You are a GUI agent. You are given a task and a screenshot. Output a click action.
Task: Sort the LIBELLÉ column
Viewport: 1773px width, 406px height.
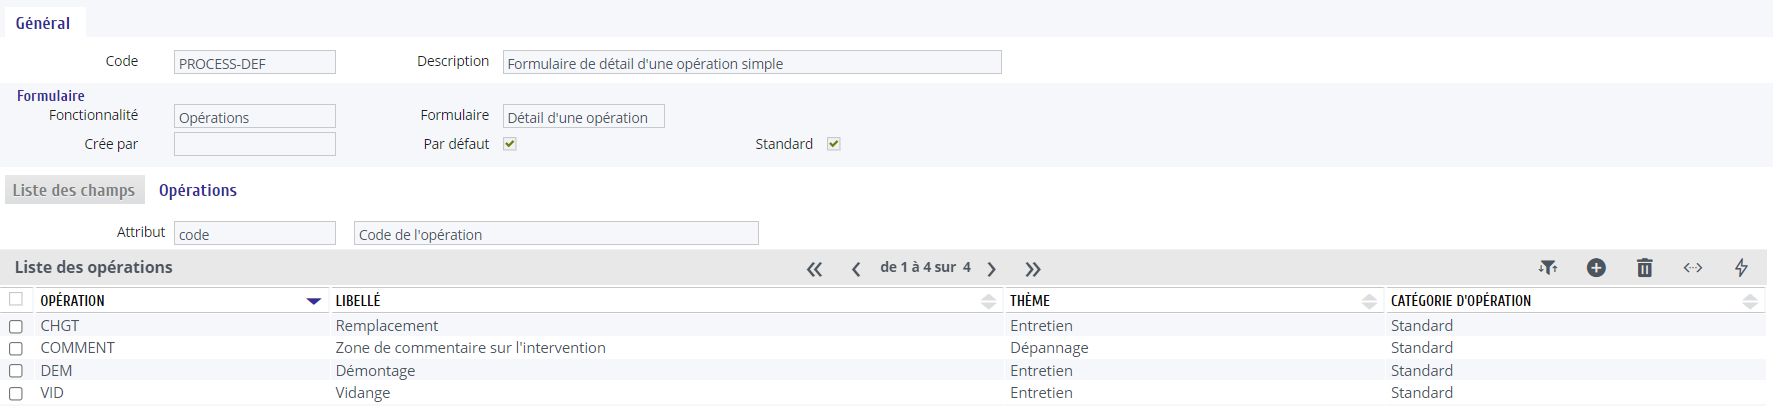(989, 301)
